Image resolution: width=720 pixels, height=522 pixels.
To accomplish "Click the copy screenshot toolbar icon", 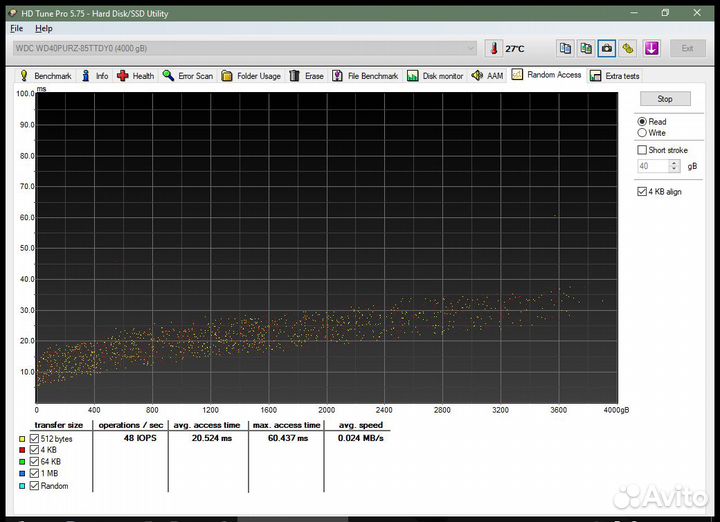I will tap(586, 48).
